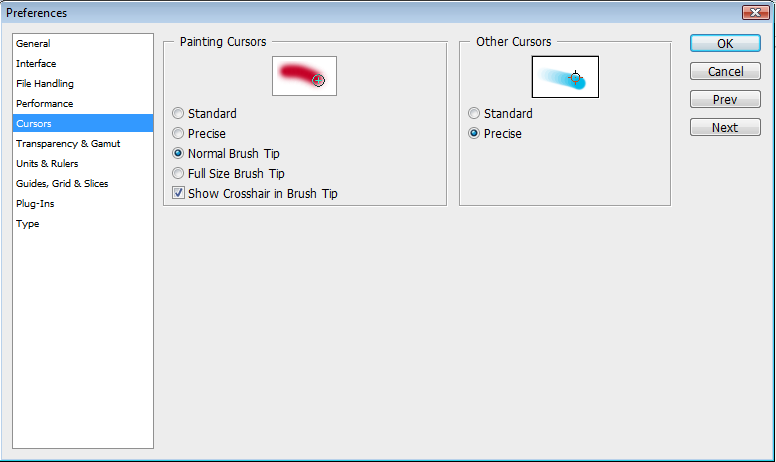Click the Cancel button
Screen dimensions: 776x462
click(x=725, y=72)
